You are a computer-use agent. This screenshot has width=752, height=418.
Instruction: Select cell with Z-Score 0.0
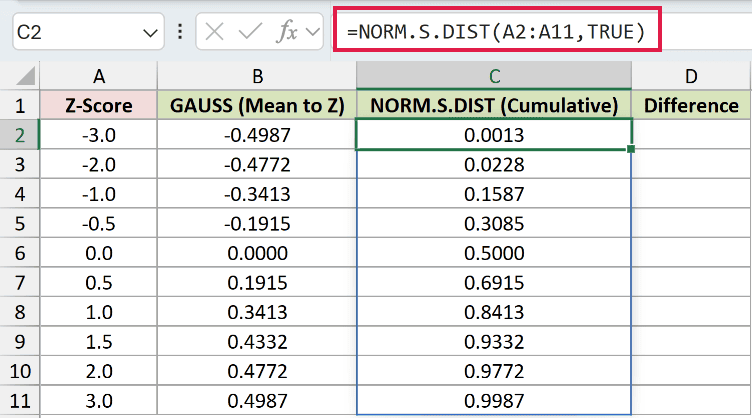click(99, 253)
